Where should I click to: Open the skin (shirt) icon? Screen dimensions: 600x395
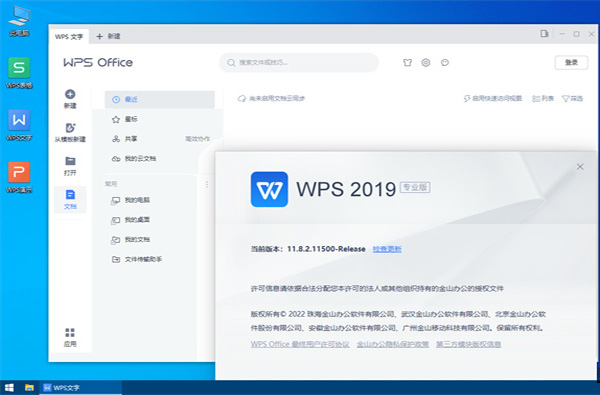tap(408, 62)
